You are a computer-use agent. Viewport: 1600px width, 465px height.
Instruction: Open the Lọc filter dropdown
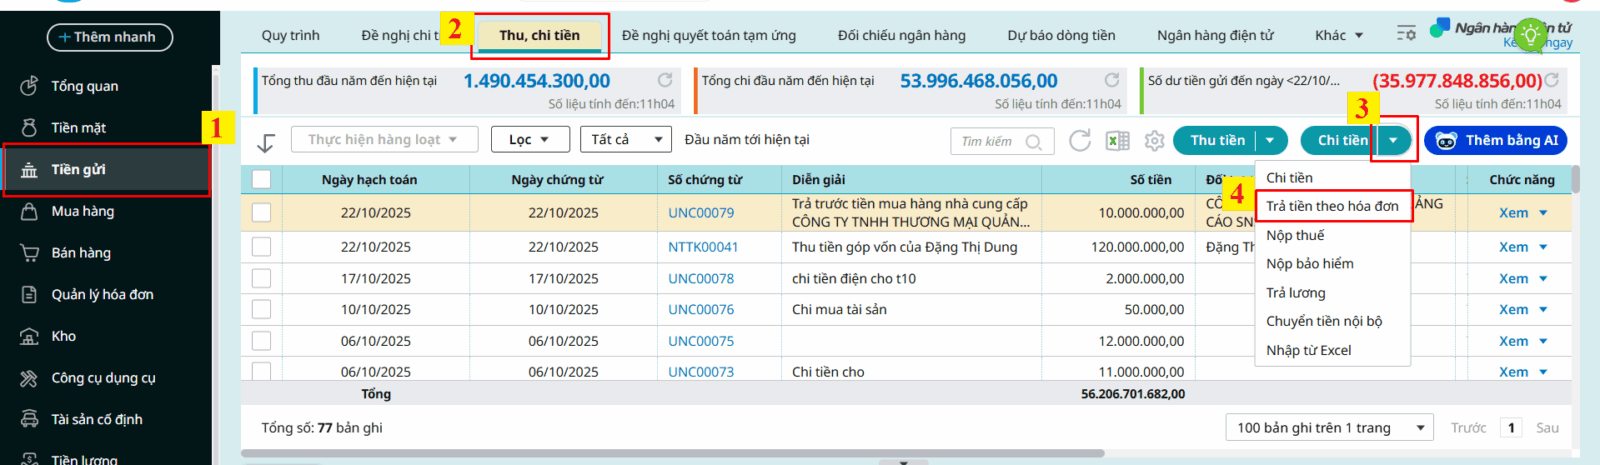point(530,140)
